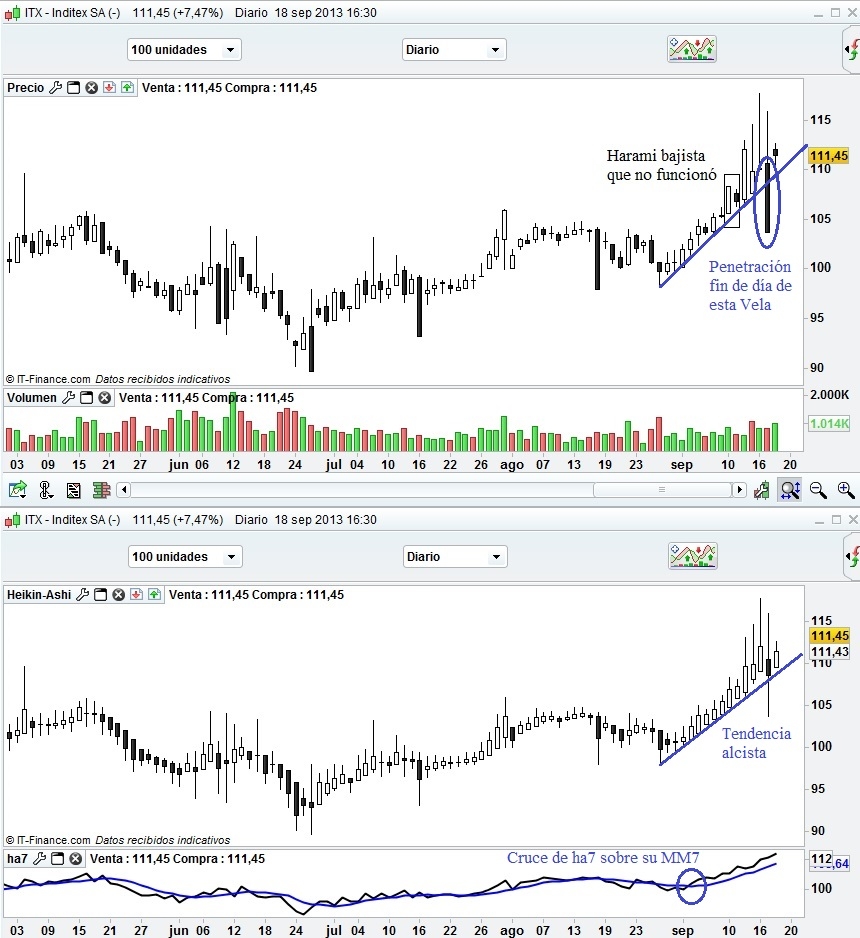
Task: Expand the 'Diario' dropdown in the lower chart
Action: point(455,556)
